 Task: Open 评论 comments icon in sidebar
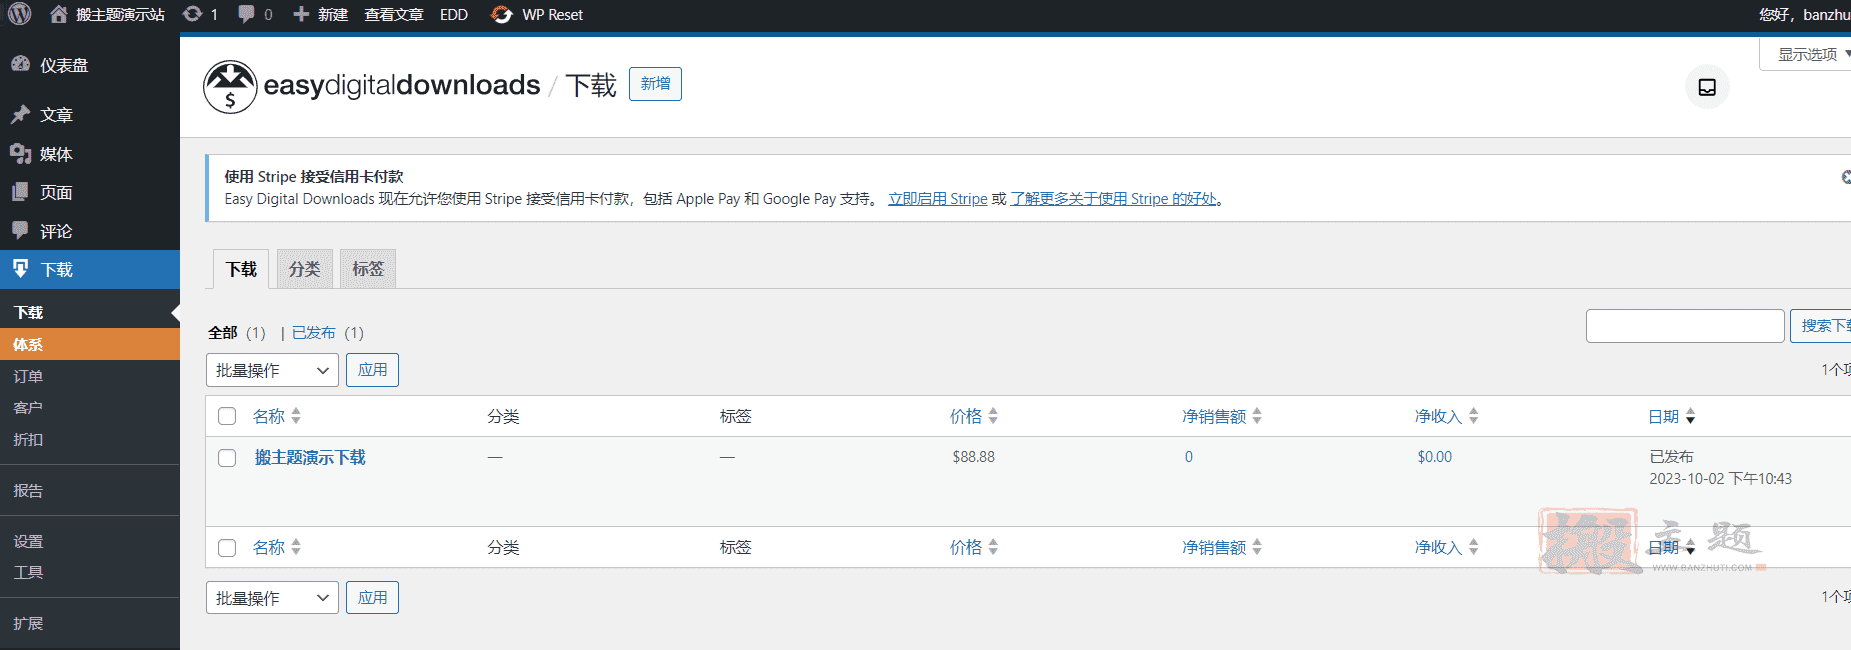pos(20,230)
